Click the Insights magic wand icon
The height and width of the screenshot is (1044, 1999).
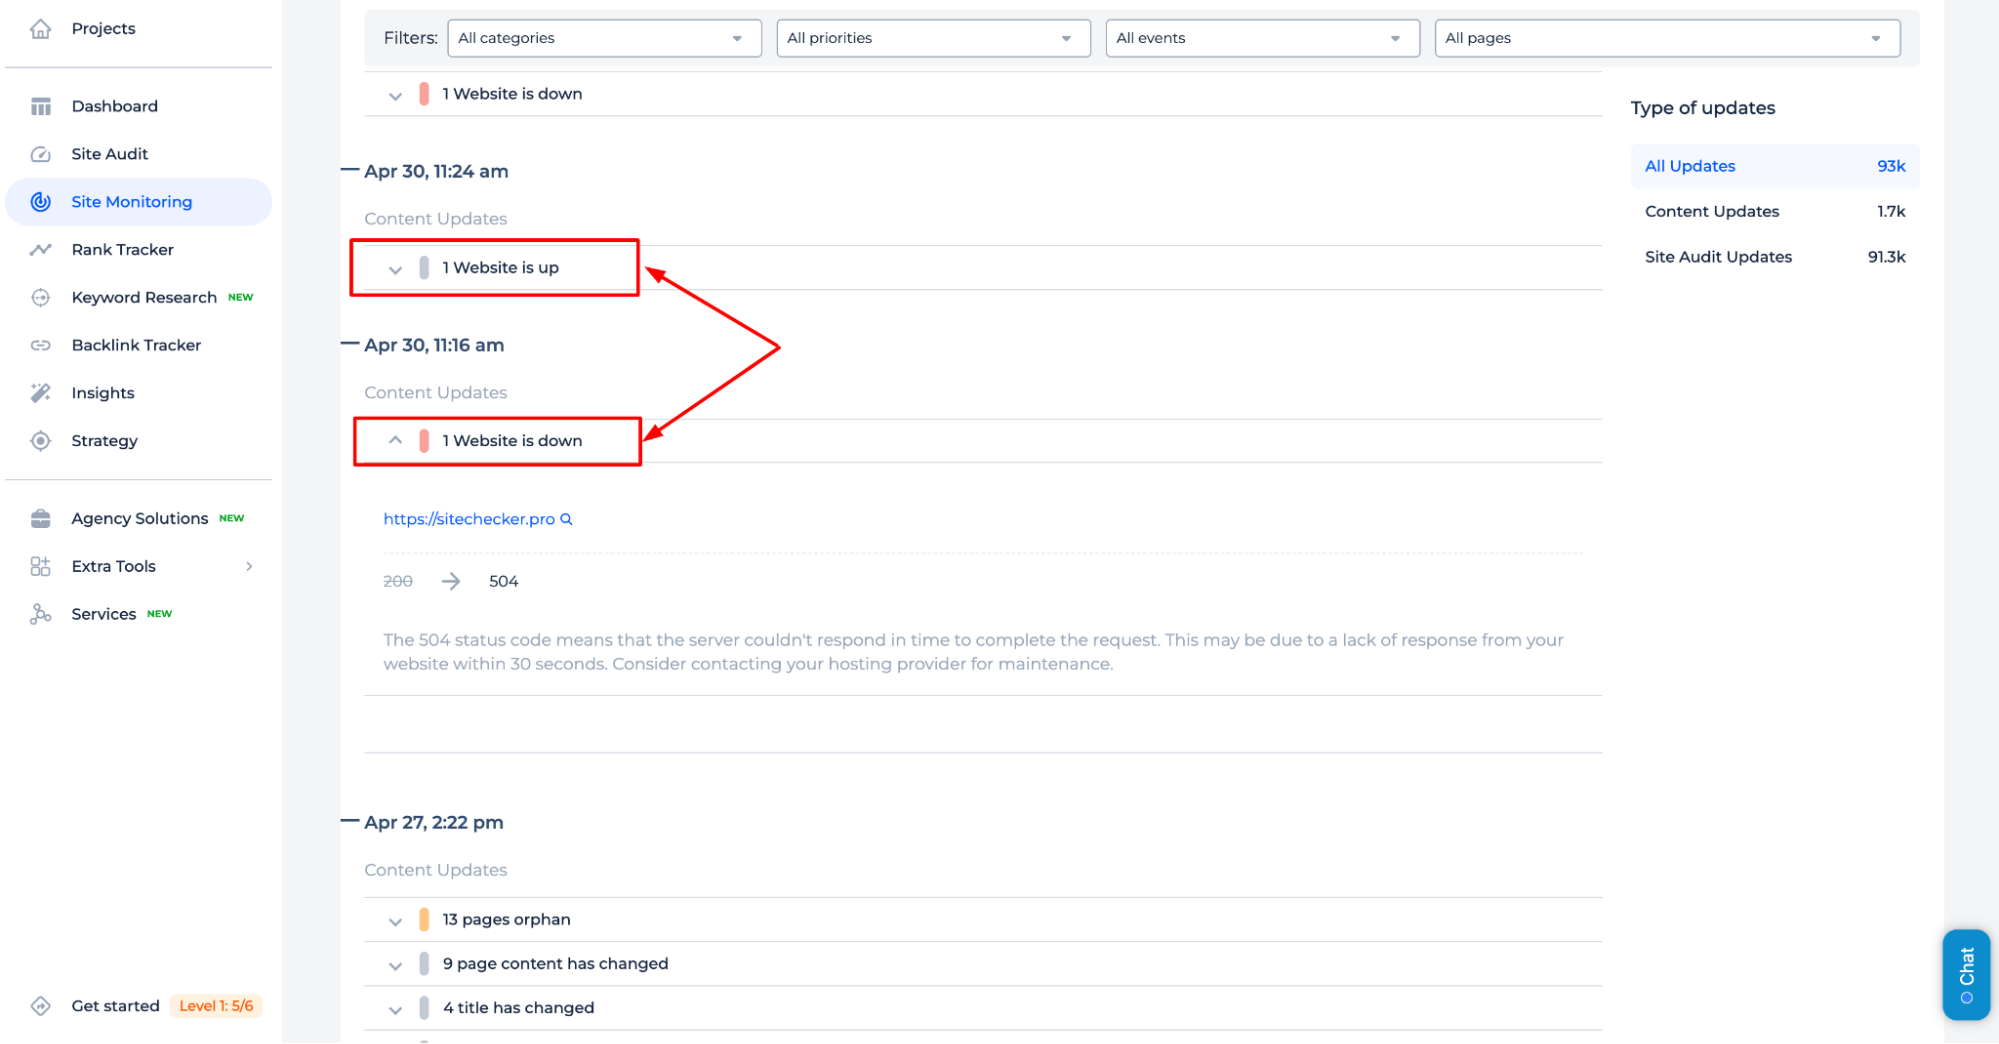40,393
